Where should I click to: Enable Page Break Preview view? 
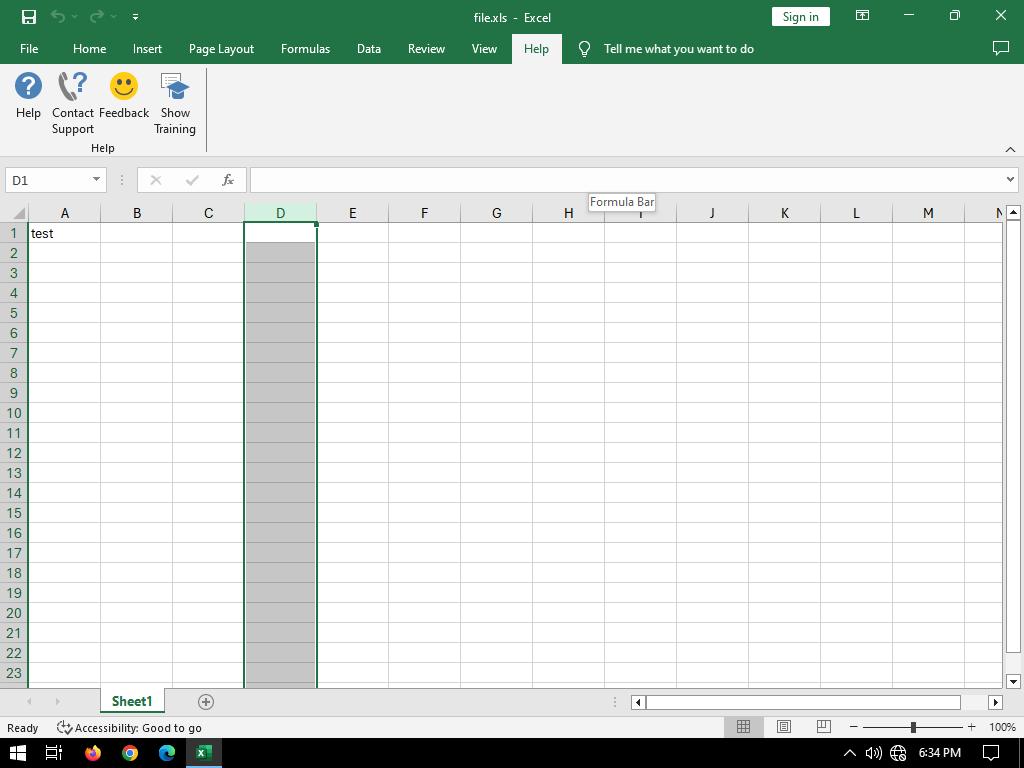point(824,727)
